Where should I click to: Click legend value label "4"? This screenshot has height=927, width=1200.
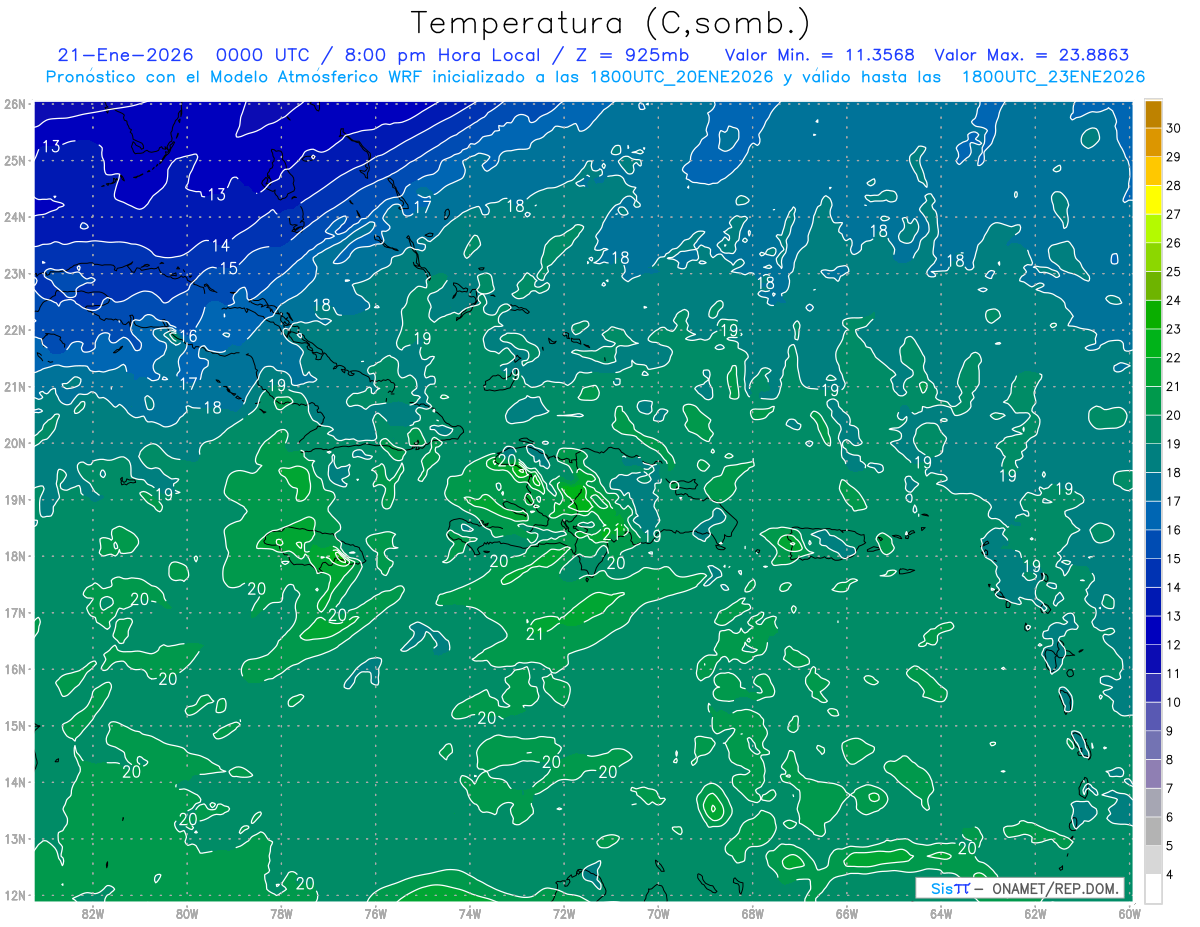[1170, 874]
